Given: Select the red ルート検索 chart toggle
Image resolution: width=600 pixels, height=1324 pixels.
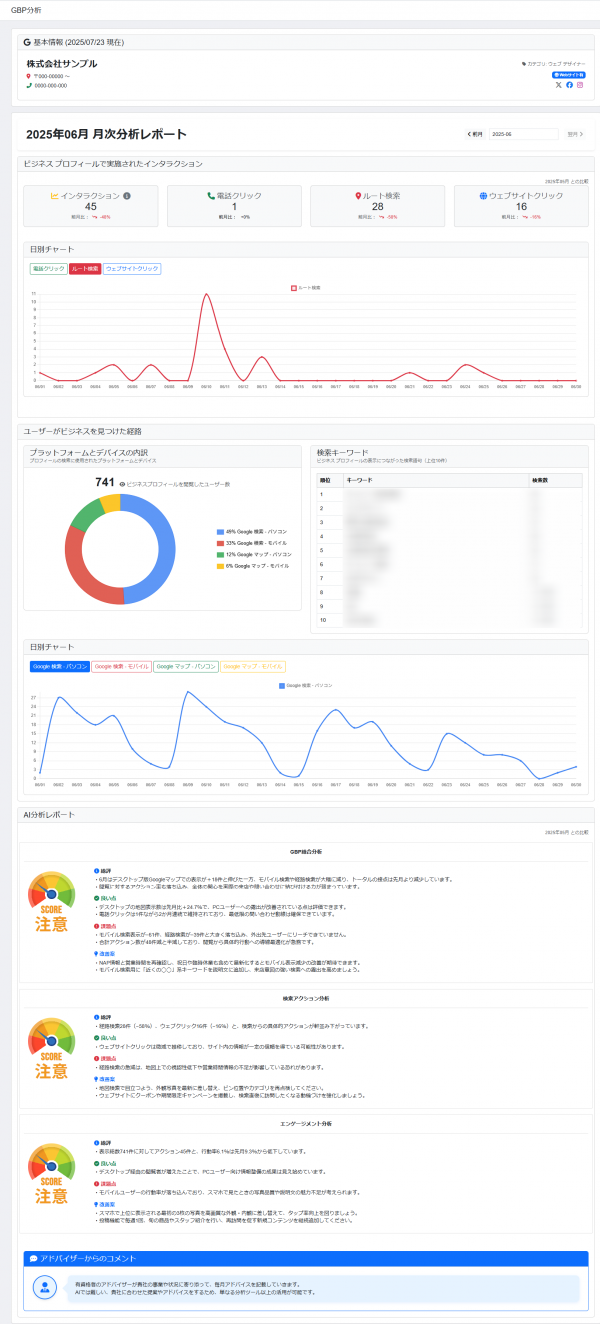Looking at the screenshot, I should pyautogui.click(x=85, y=269).
